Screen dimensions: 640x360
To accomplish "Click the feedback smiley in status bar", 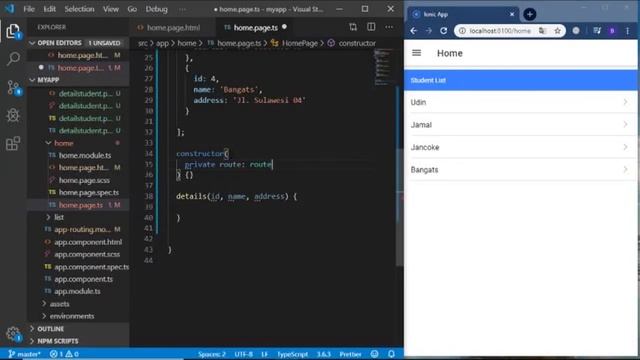I will point(374,354).
